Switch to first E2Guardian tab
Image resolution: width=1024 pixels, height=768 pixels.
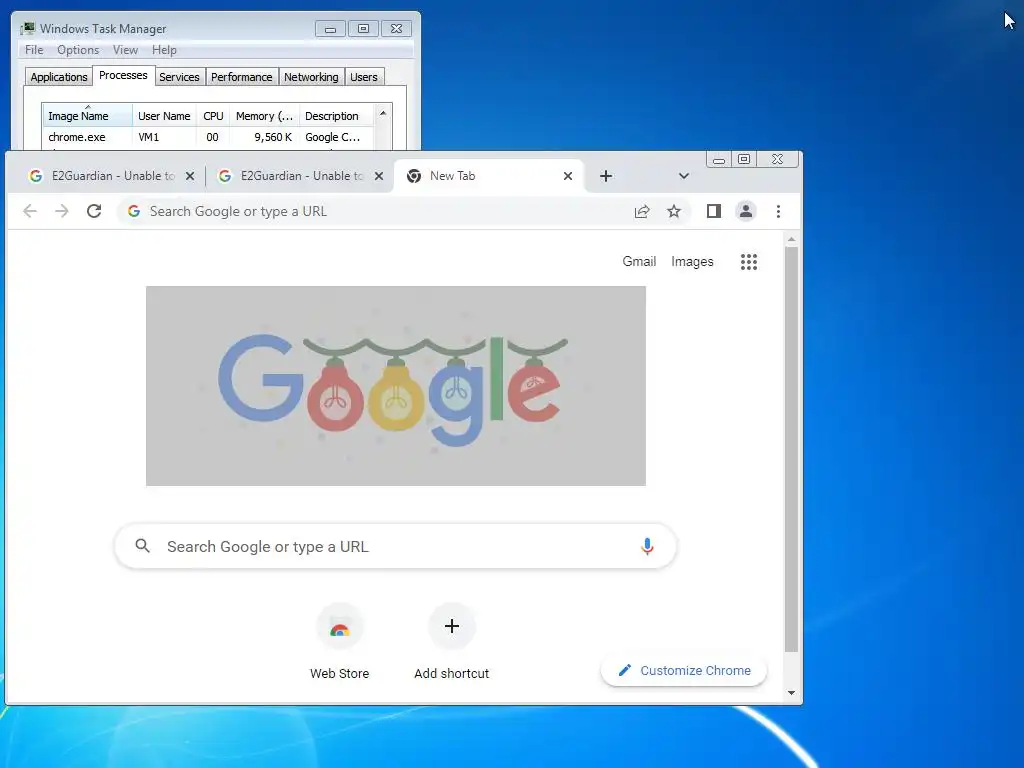coord(112,176)
